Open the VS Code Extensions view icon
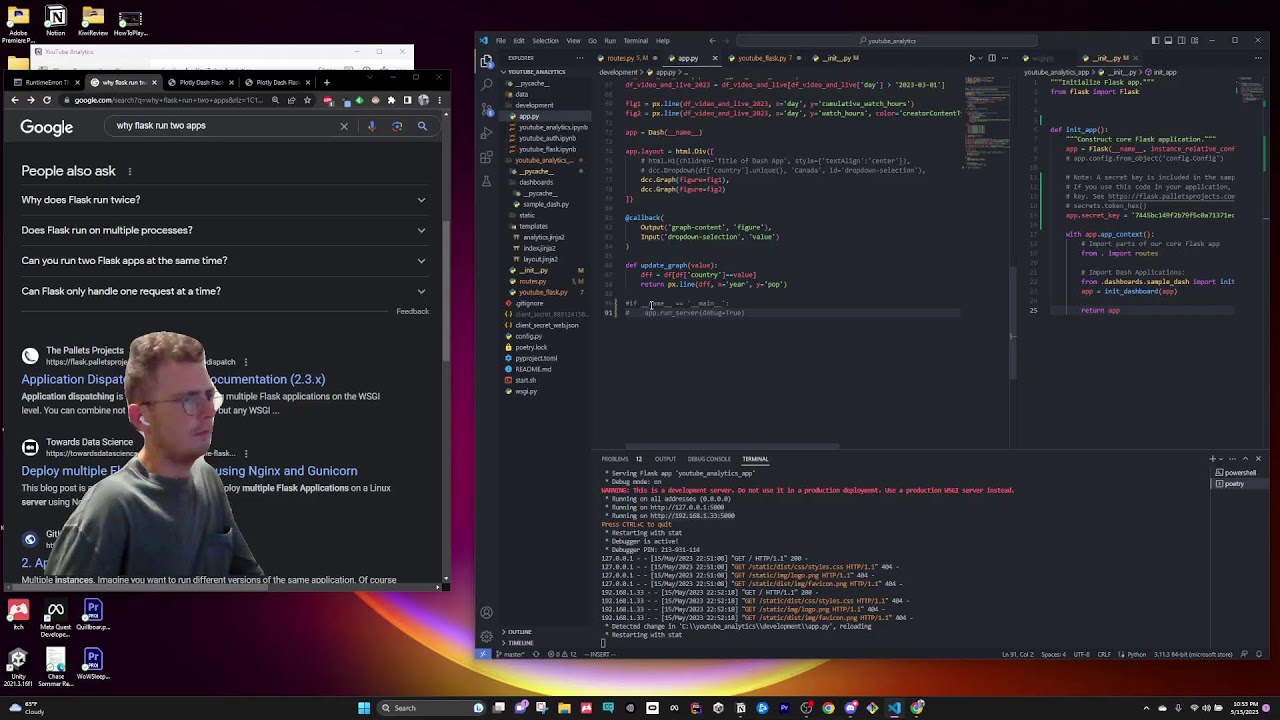The height and width of the screenshot is (720, 1280). [487, 157]
